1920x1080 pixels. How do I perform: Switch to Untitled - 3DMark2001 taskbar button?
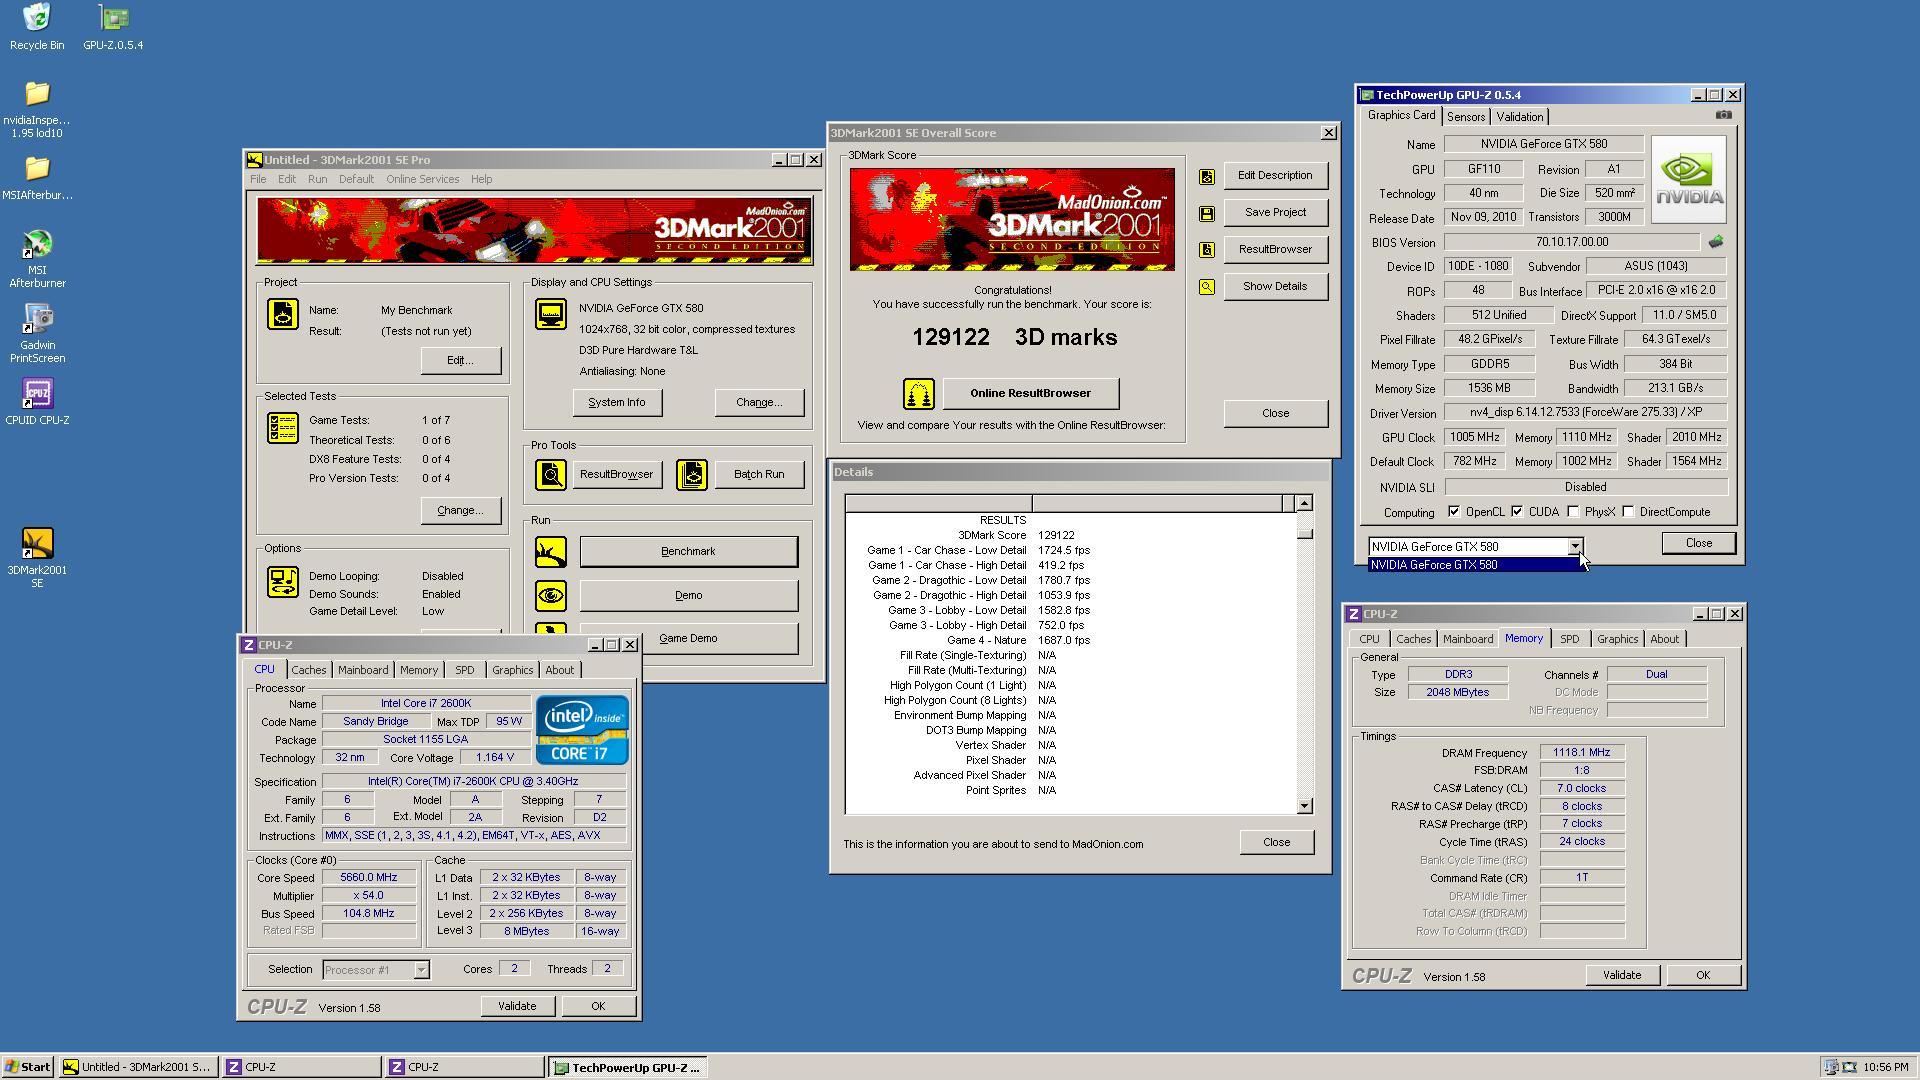pyautogui.click(x=137, y=1067)
